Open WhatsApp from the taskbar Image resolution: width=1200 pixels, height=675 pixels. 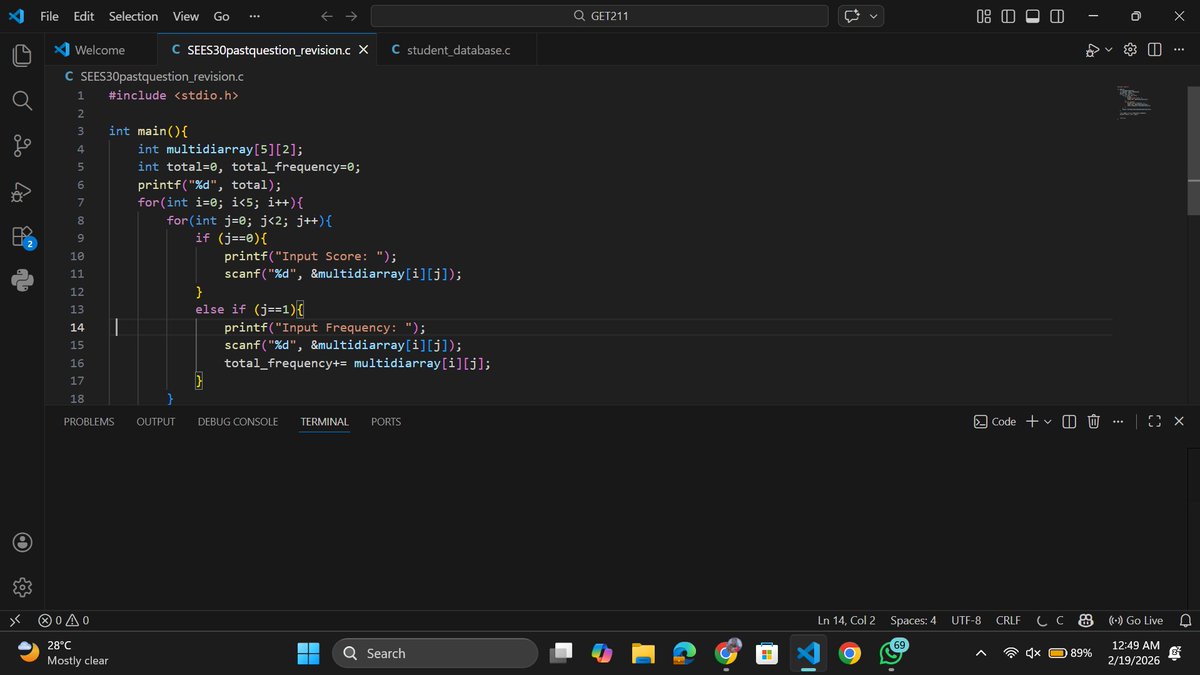tap(890, 653)
